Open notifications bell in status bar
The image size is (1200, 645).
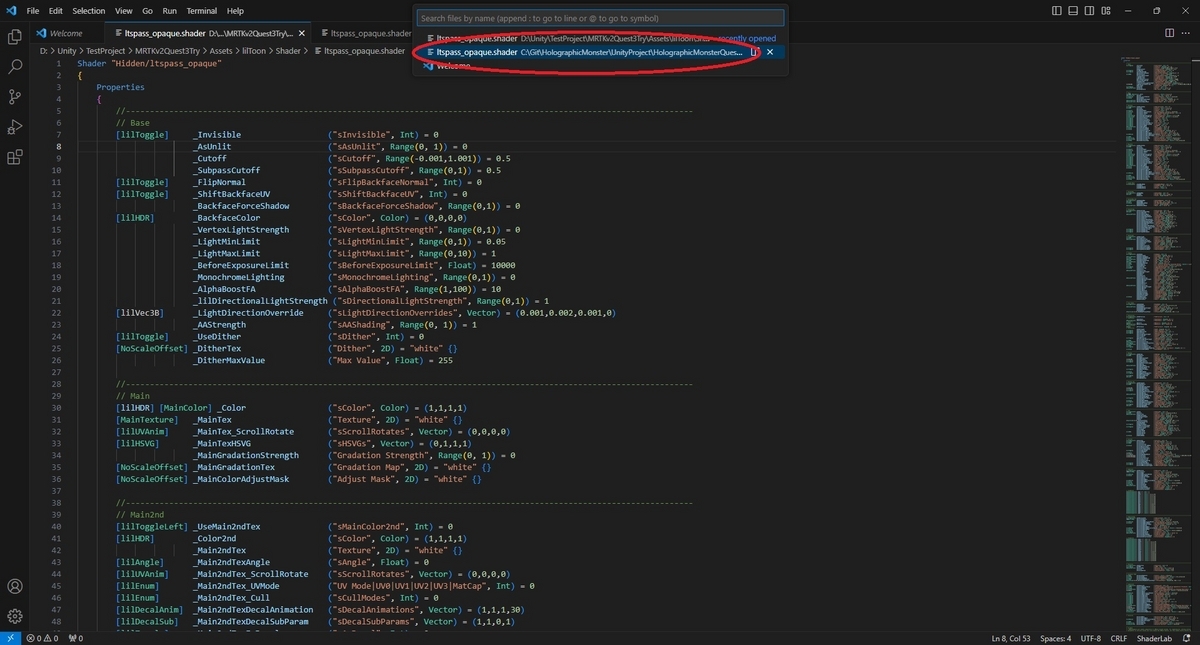(x=1186, y=638)
